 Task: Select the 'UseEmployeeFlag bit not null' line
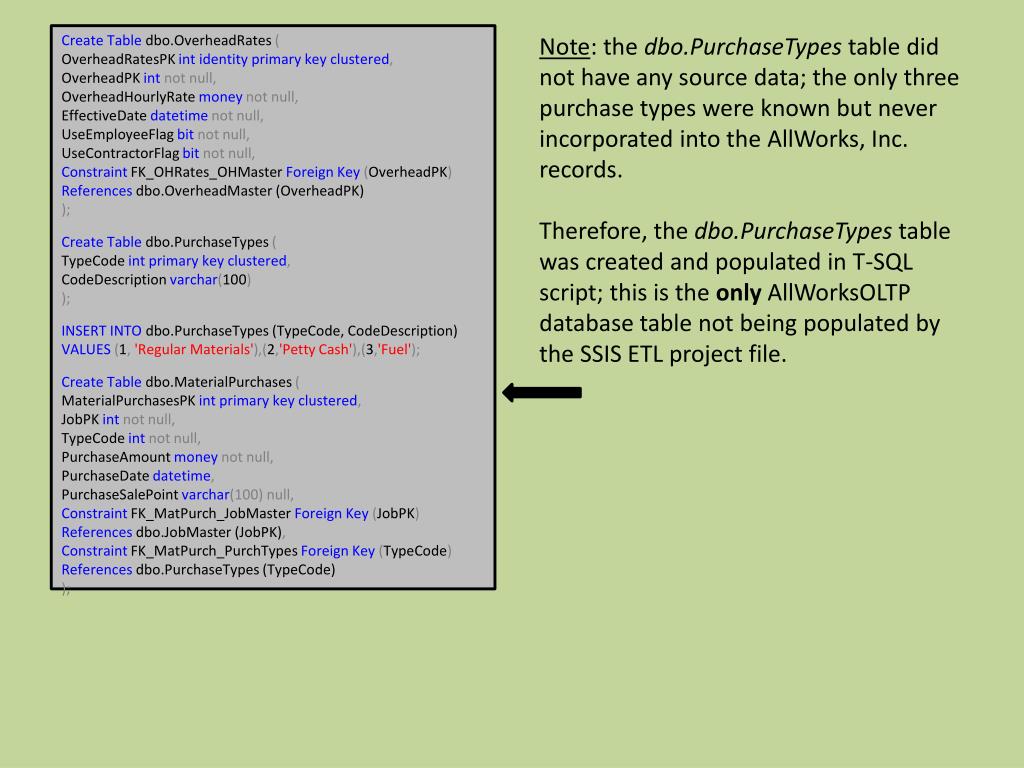click(x=155, y=135)
